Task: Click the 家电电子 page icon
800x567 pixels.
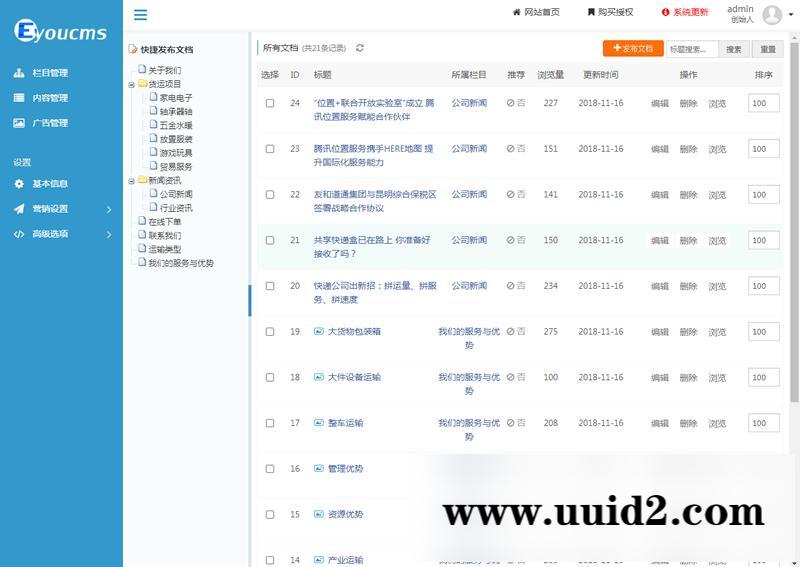Action: click(154, 97)
